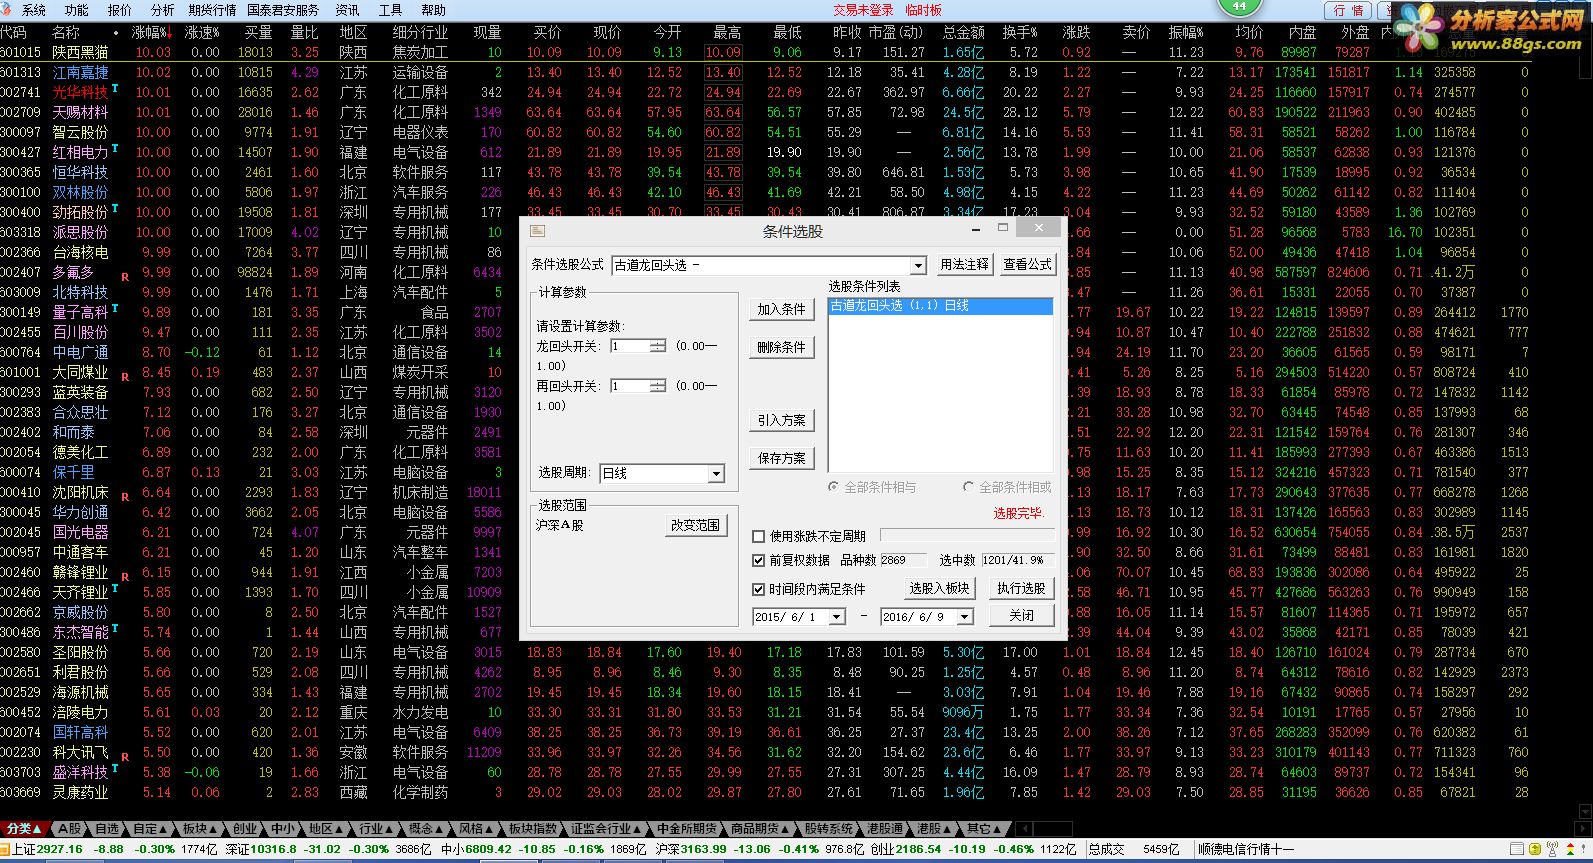Sort by the 振幅% column header
Image resolution: width=1593 pixels, height=863 pixels.
click(x=1186, y=33)
